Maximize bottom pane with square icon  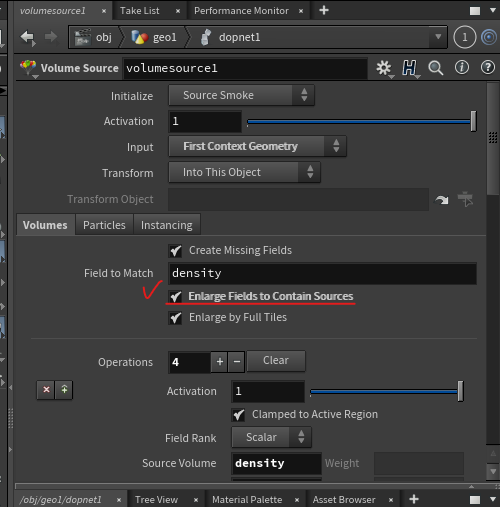(475, 500)
